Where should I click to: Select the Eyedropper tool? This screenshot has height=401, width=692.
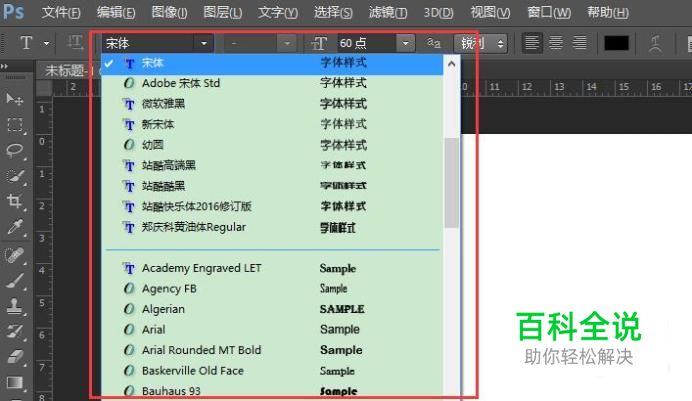pos(15,227)
